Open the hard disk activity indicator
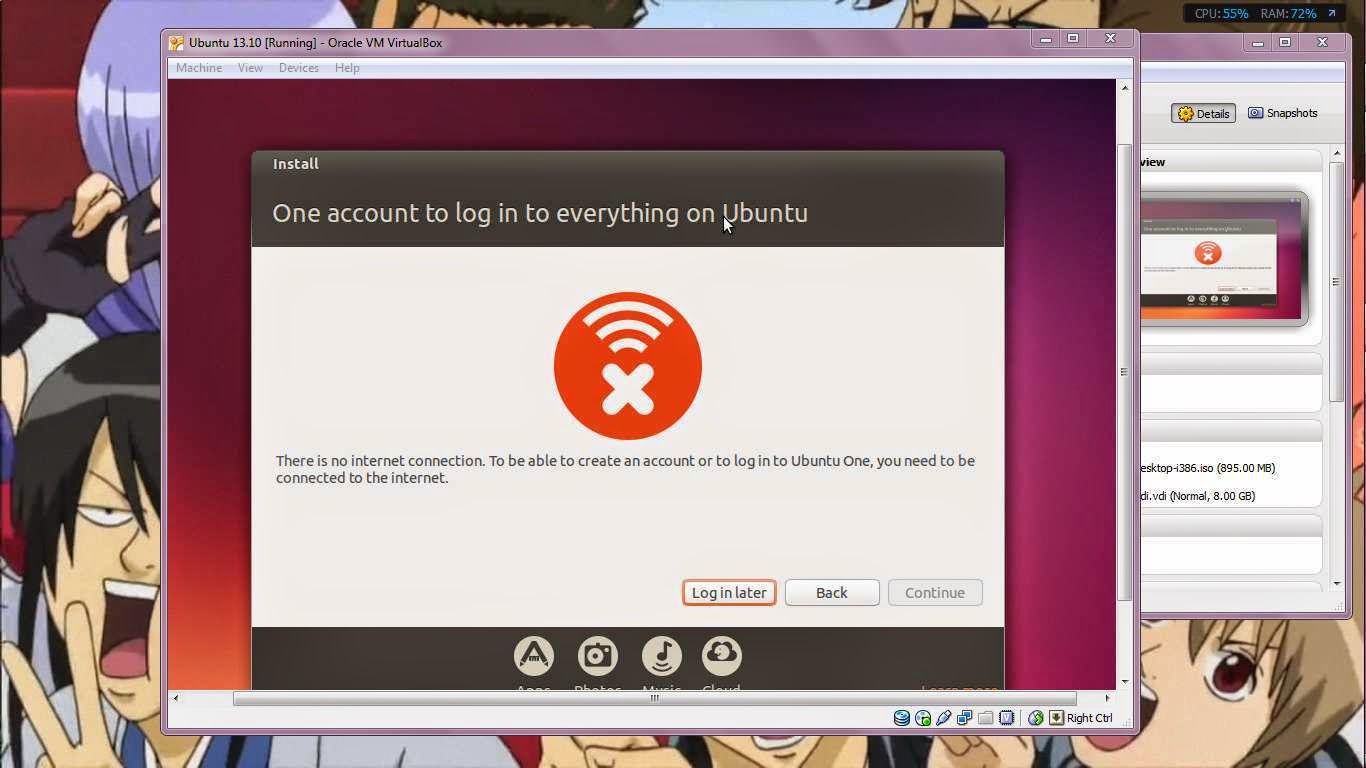Viewport: 1366px width, 768px height. (x=901, y=718)
